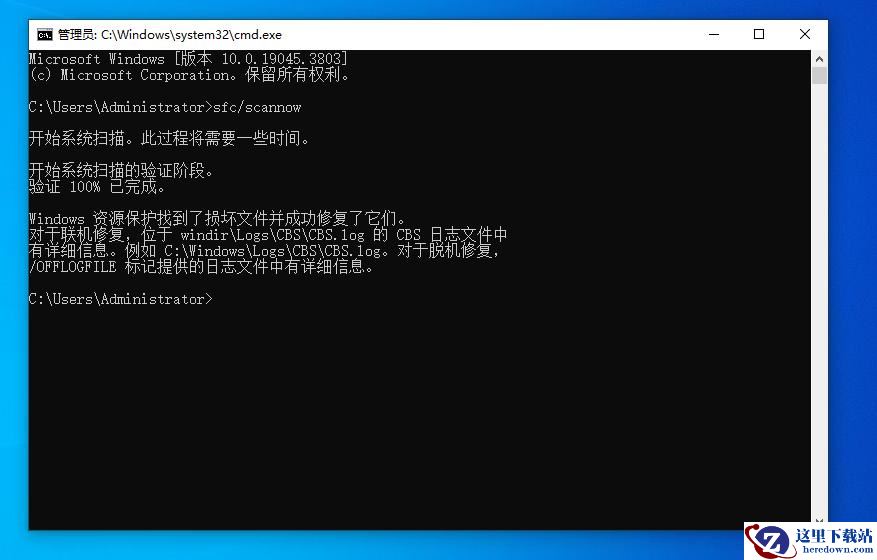The image size is (877, 560).
Task: Click the last C:\Users\Administrator> prompt line
Action: tap(120, 299)
